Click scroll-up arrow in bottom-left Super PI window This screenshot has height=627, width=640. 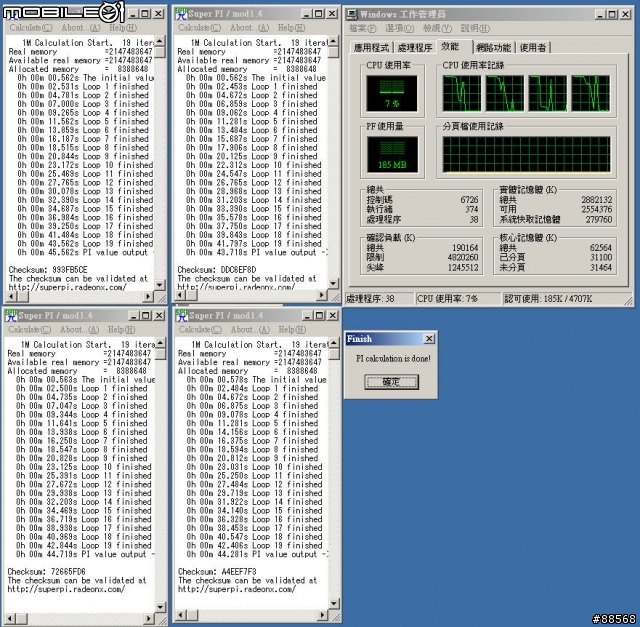click(160, 343)
